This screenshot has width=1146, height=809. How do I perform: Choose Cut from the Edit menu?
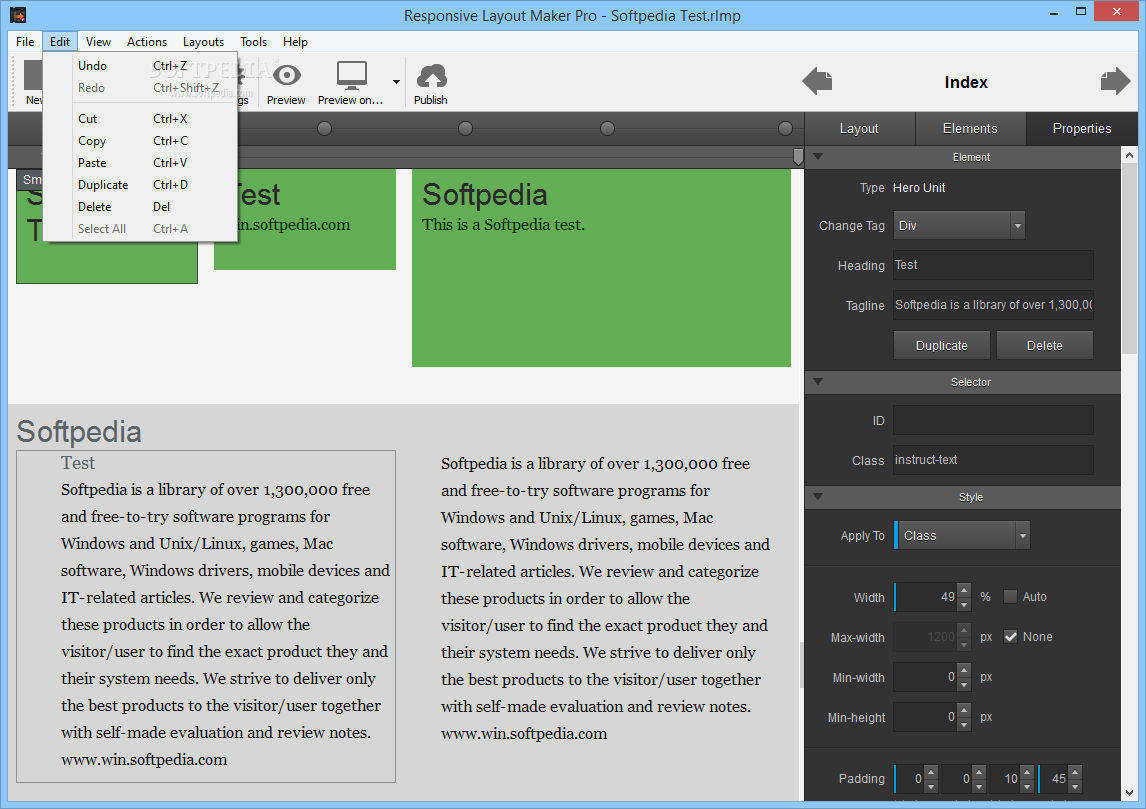click(140, 118)
